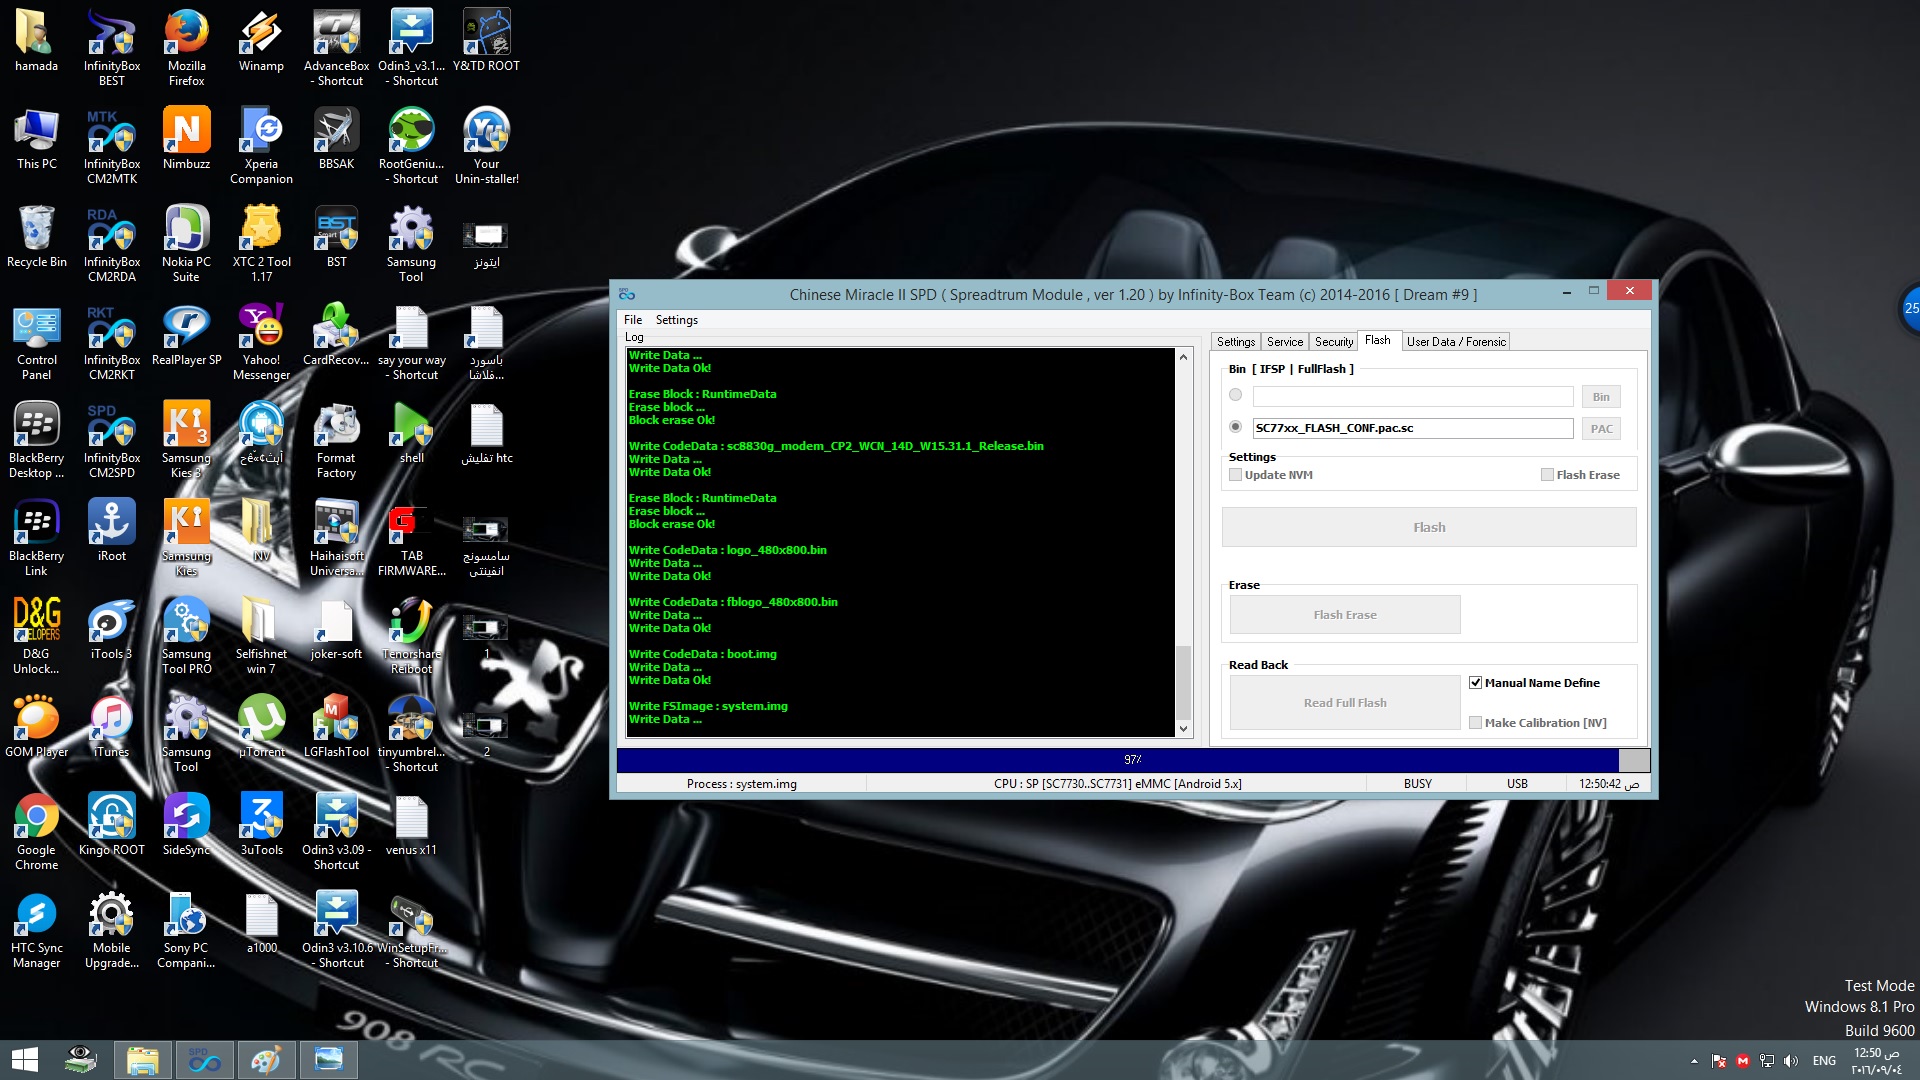Click SC77xx_FLASH_CONF.pac.sc path field
This screenshot has height=1080, width=1920.
coord(1413,429)
